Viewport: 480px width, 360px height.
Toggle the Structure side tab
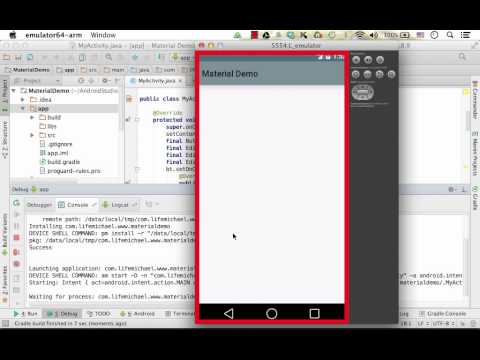[x=5, y=139]
